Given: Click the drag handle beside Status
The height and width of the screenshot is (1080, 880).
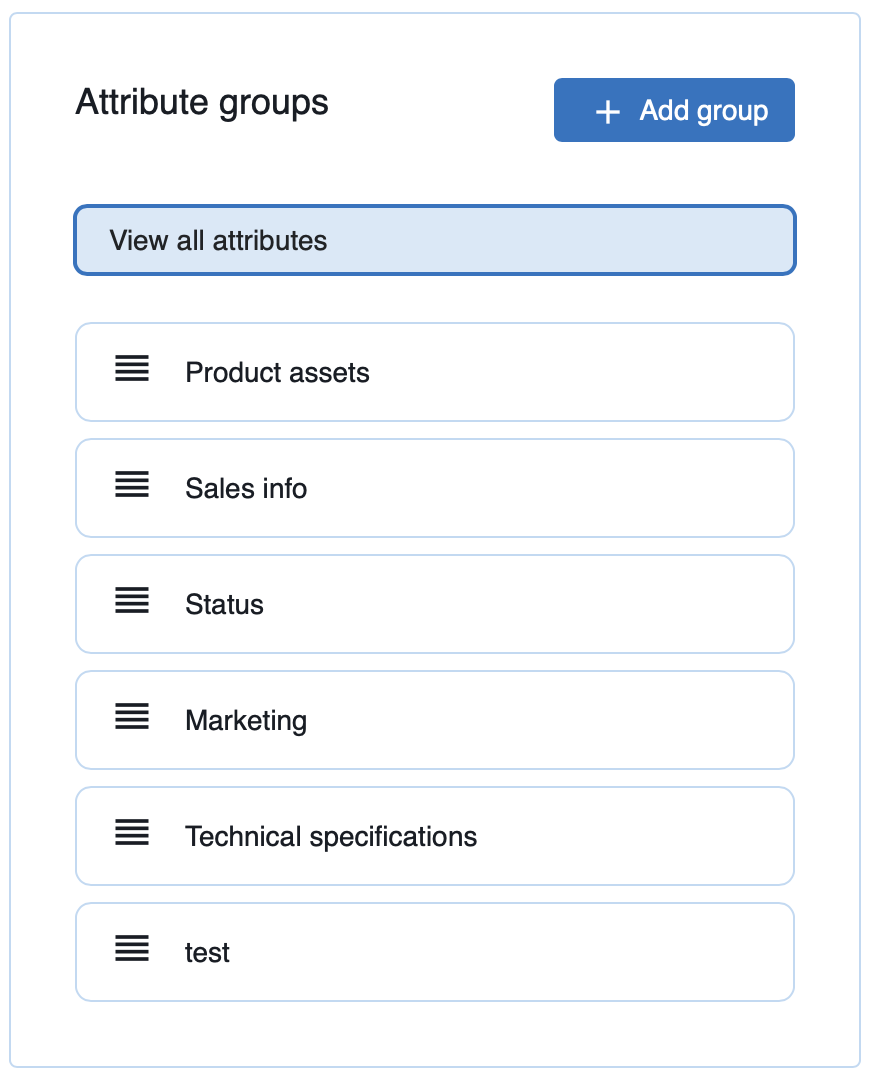Looking at the screenshot, I should [131, 601].
